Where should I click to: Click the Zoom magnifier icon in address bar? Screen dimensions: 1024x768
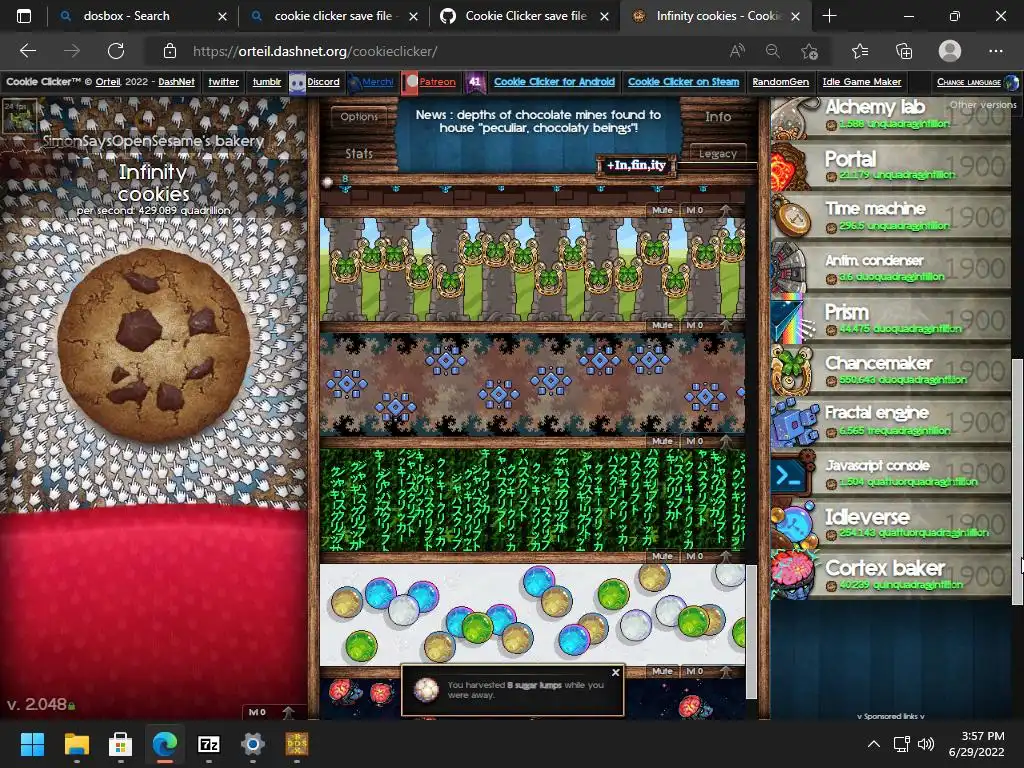(x=773, y=51)
